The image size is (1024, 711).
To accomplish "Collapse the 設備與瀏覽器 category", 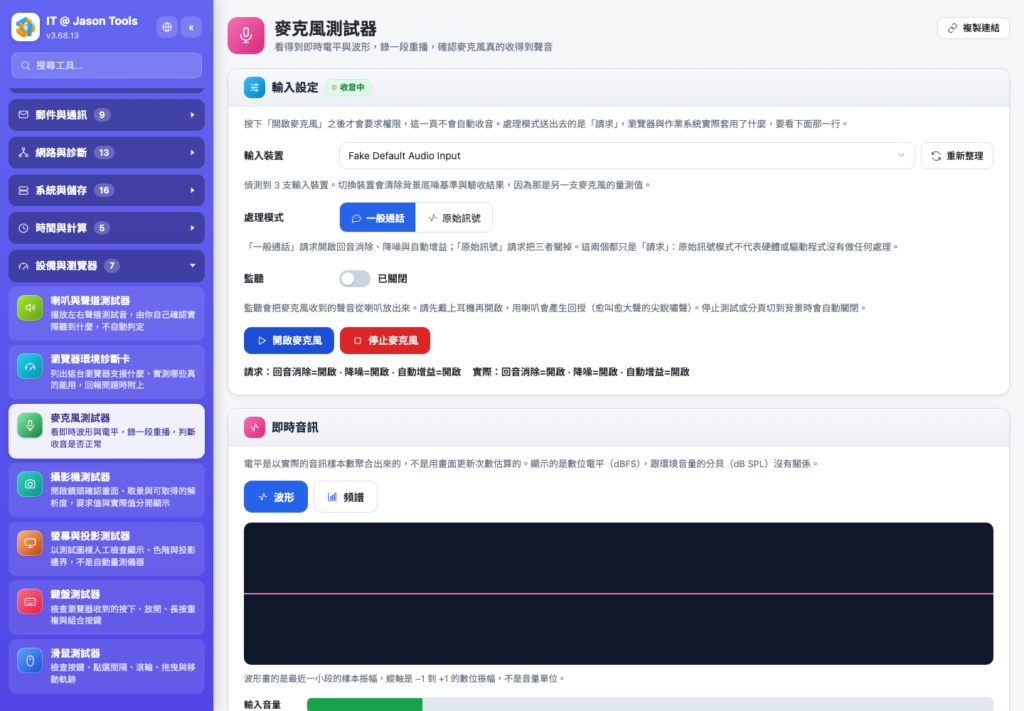I will tap(106, 266).
